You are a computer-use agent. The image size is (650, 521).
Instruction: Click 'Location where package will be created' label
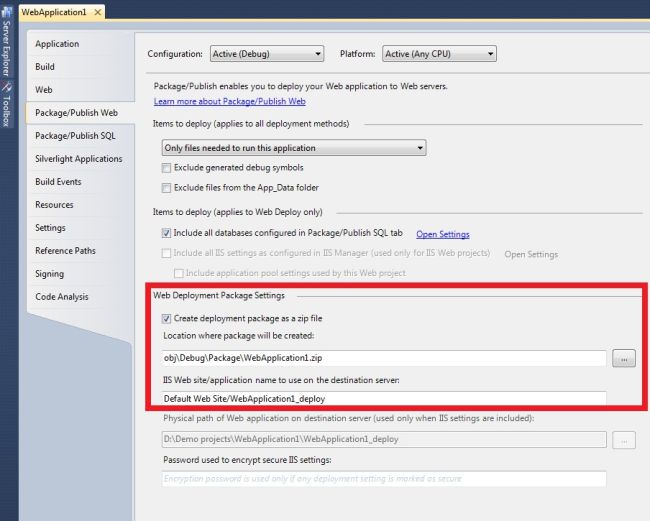coord(238,336)
